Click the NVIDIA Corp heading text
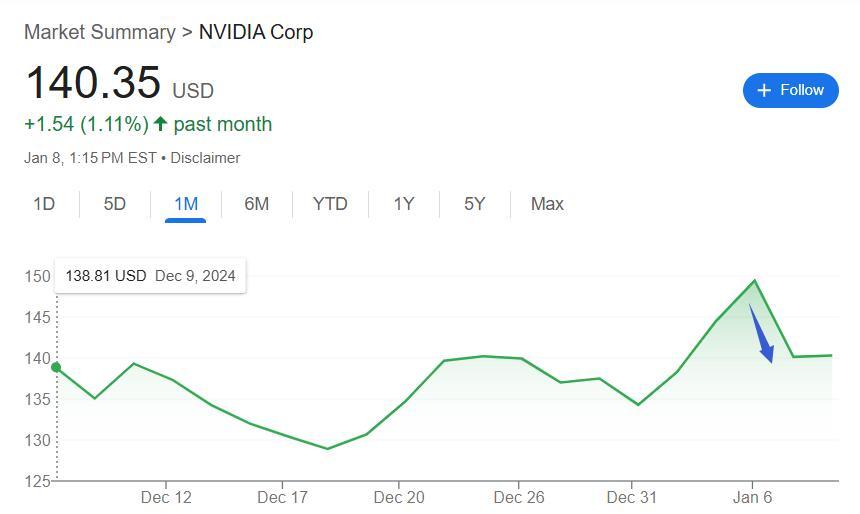This screenshot has width=860, height=514. tap(256, 32)
